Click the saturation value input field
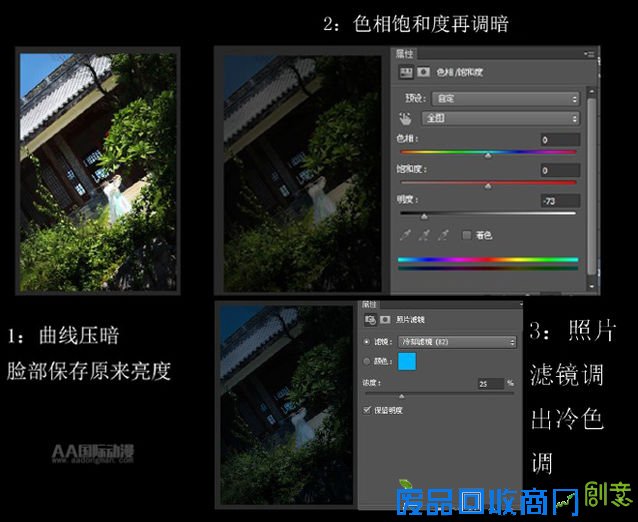The image size is (638, 522). (x=560, y=170)
